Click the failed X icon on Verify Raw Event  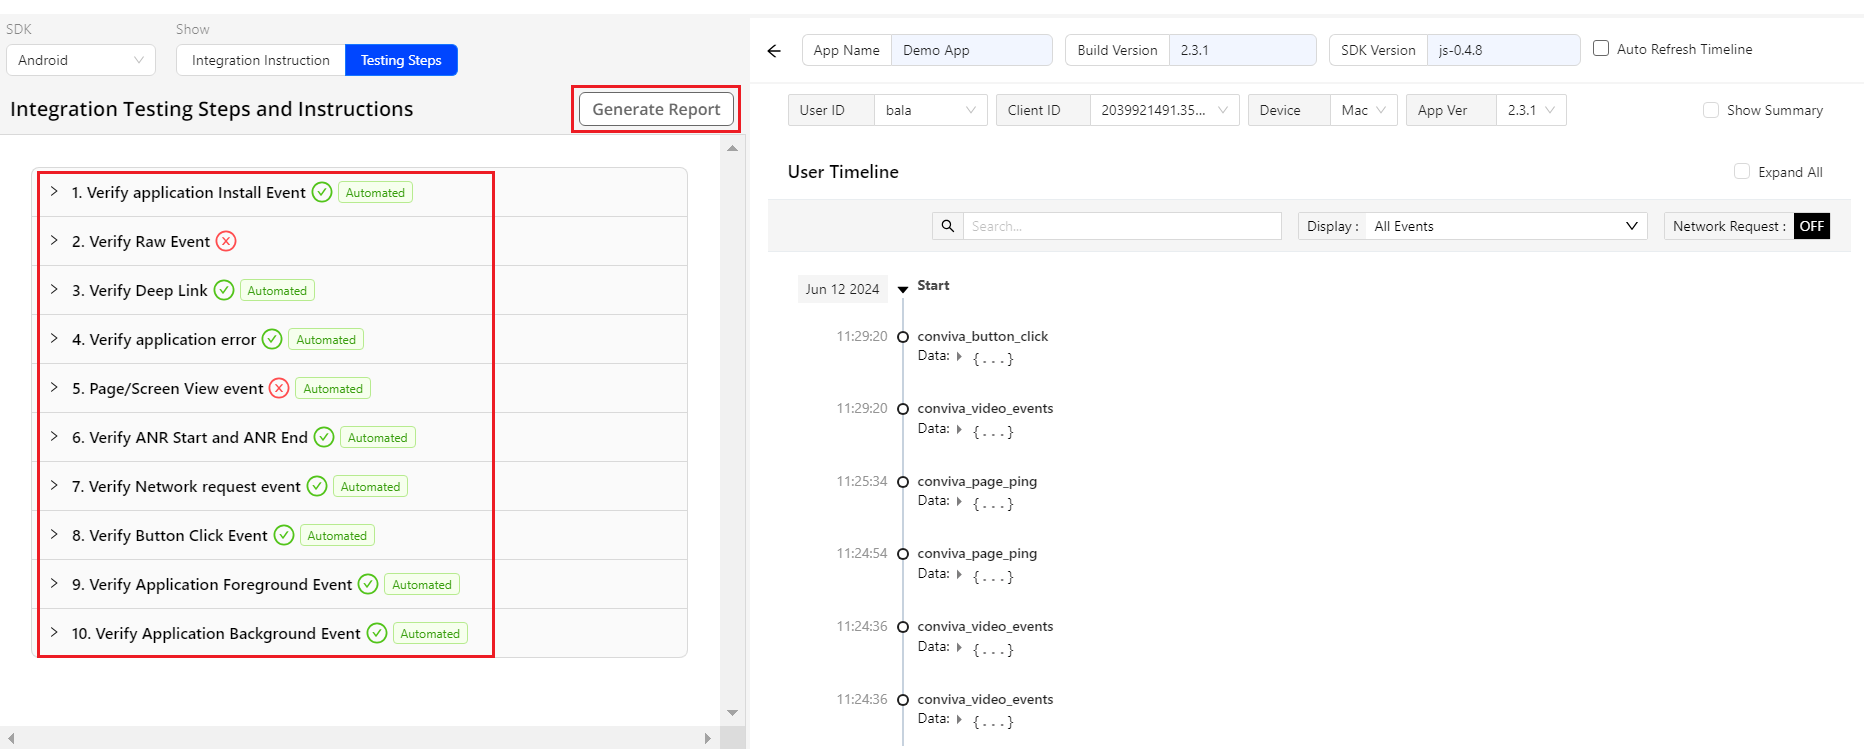(x=226, y=241)
